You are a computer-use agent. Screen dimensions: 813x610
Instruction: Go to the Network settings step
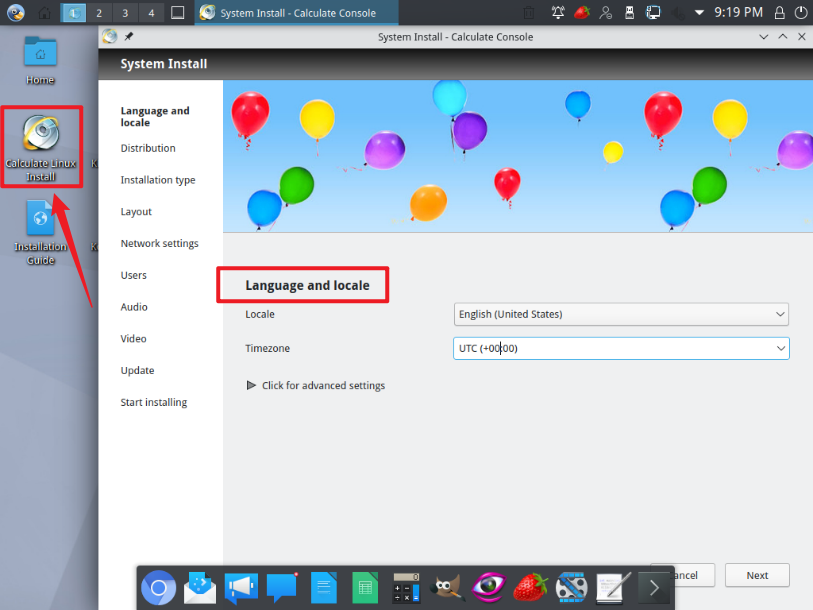click(159, 243)
